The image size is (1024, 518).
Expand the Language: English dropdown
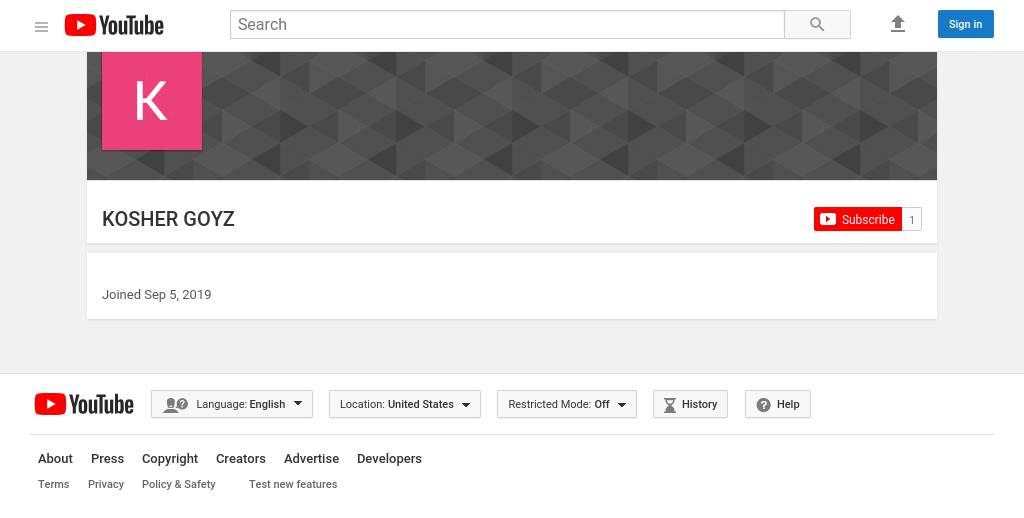pyautogui.click(x=232, y=404)
